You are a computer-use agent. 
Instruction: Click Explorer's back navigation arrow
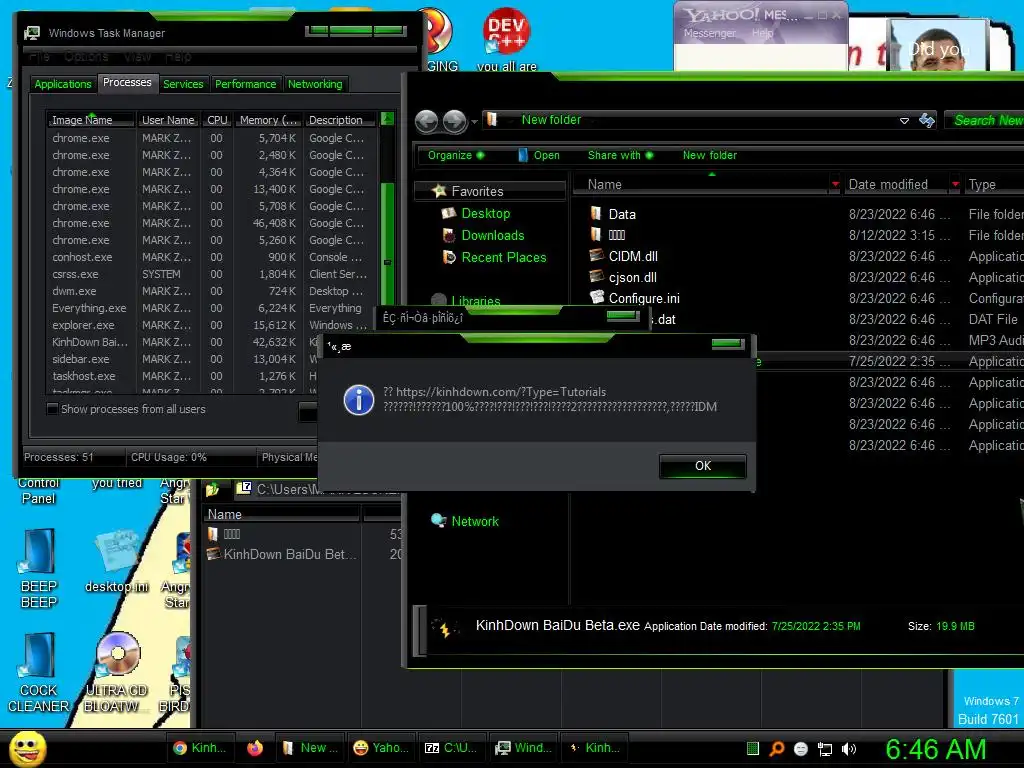click(x=426, y=121)
